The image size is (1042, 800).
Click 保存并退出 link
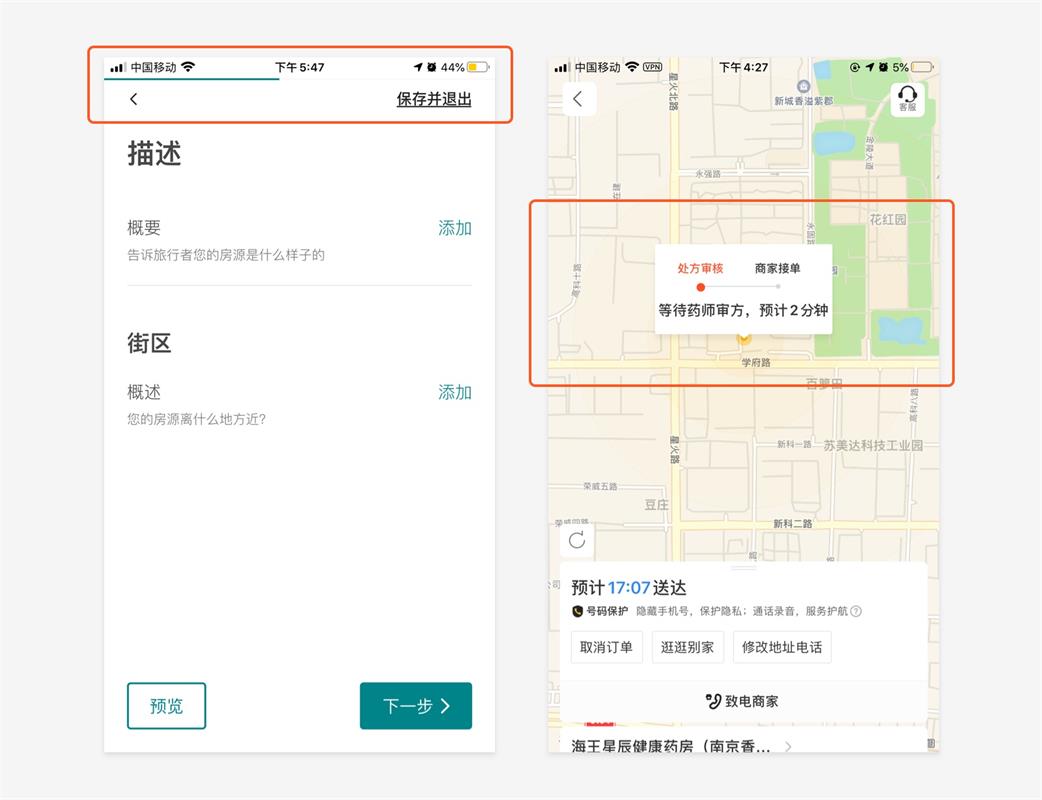tap(433, 99)
